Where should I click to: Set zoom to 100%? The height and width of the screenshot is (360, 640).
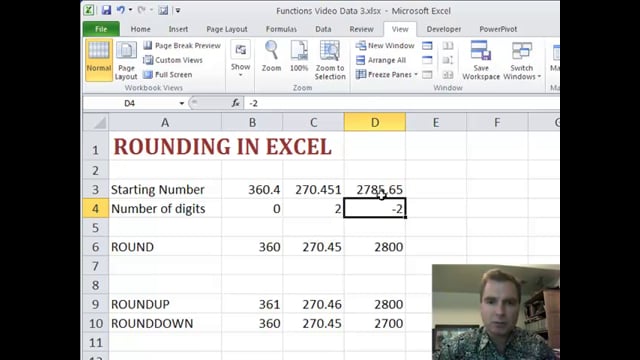click(299, 56)
